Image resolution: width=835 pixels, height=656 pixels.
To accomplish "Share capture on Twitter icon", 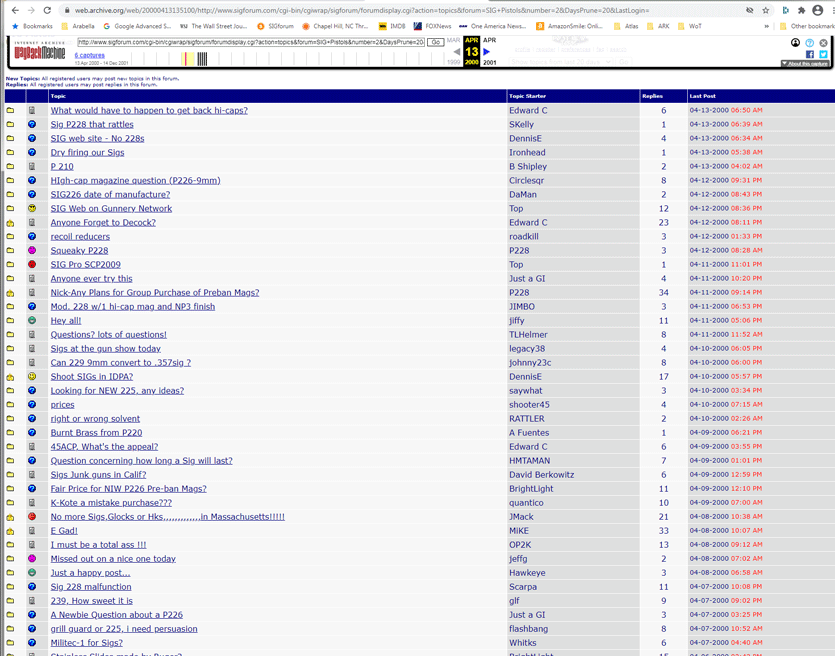I will (x=823, y=54).
